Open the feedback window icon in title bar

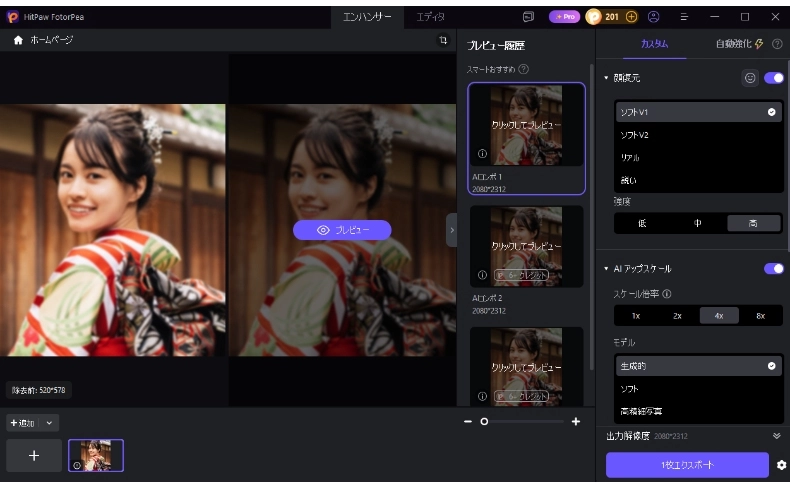[528, 17]
